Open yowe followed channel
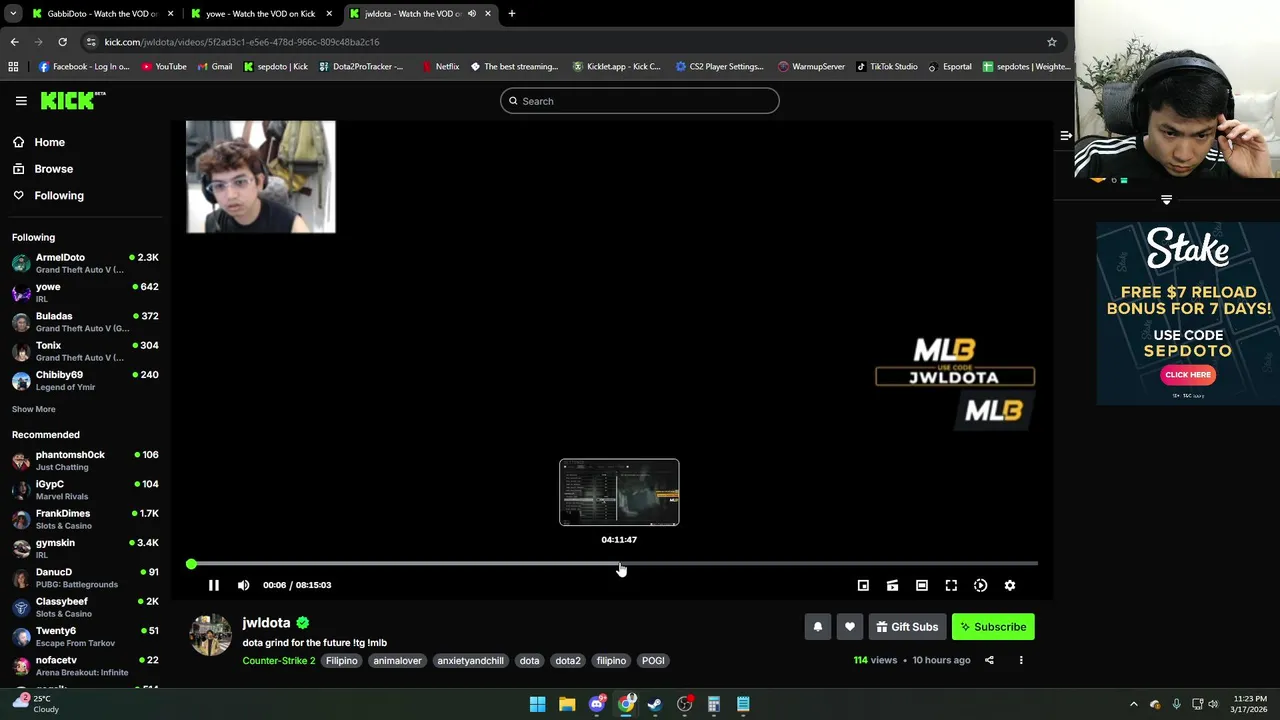The width and height of the screenshot is (1280, 720). [x=85, y=292]
